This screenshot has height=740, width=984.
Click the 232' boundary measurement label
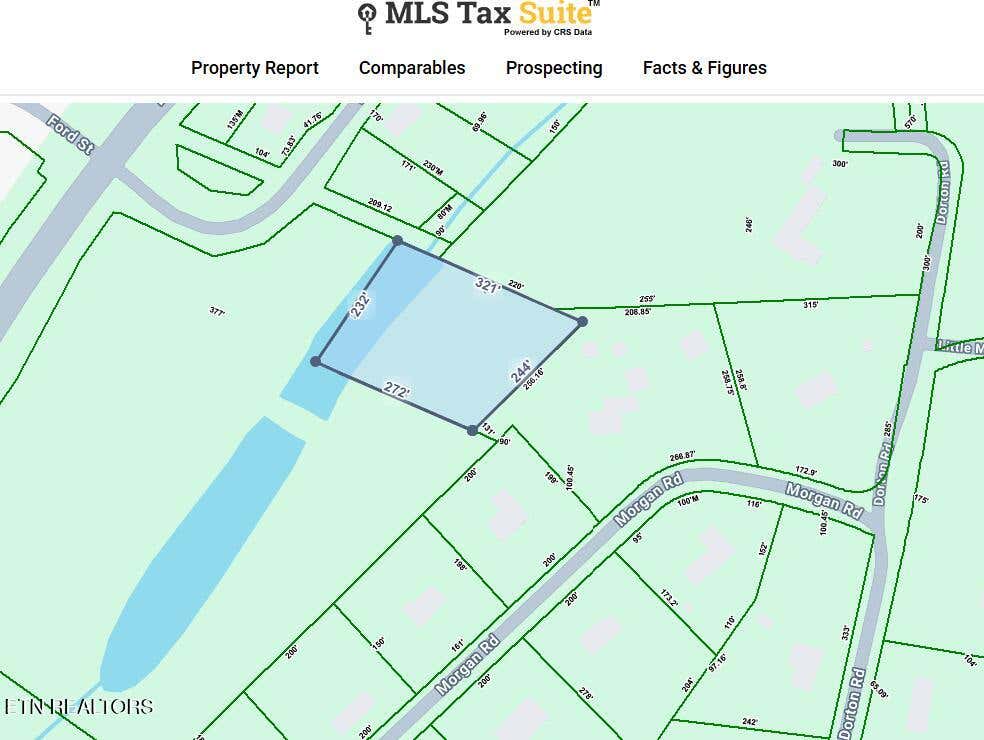[360, 305]
